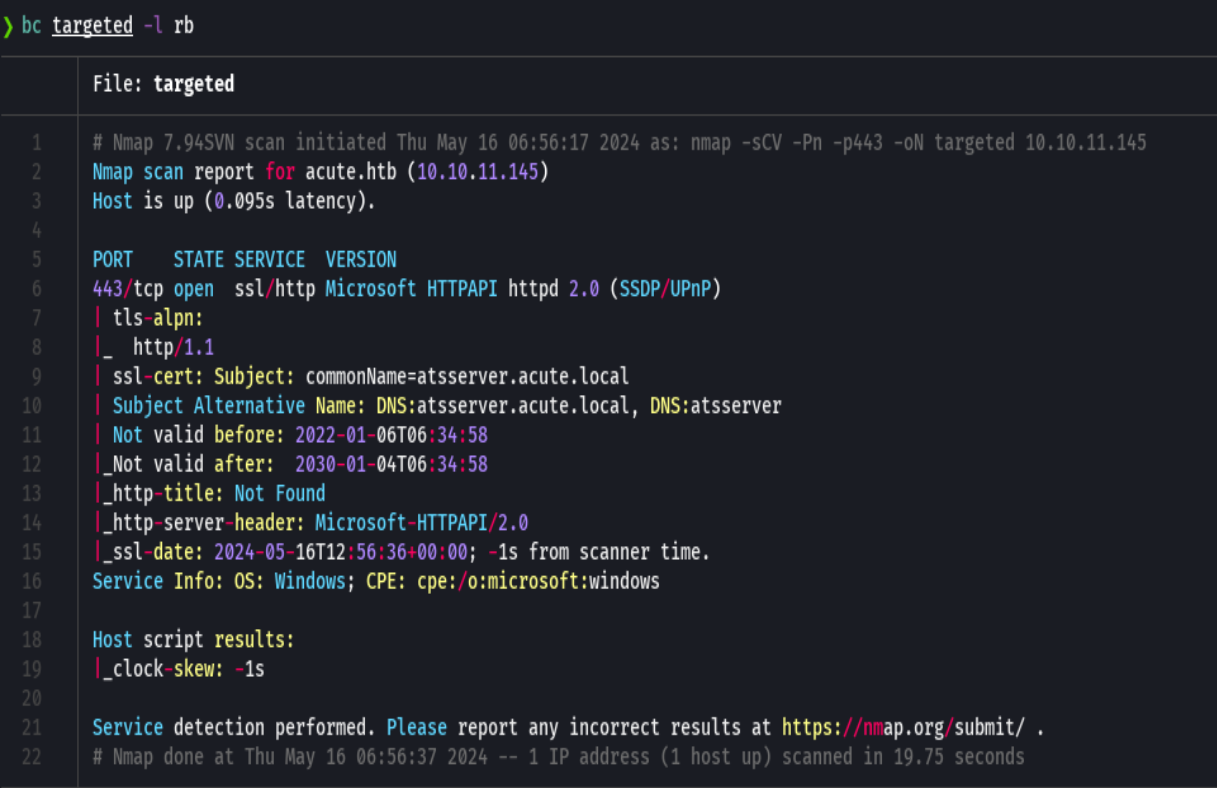Click the filename targeted in the command
The width and height of the screenshot is (1217, 788).
pos(92,25)
